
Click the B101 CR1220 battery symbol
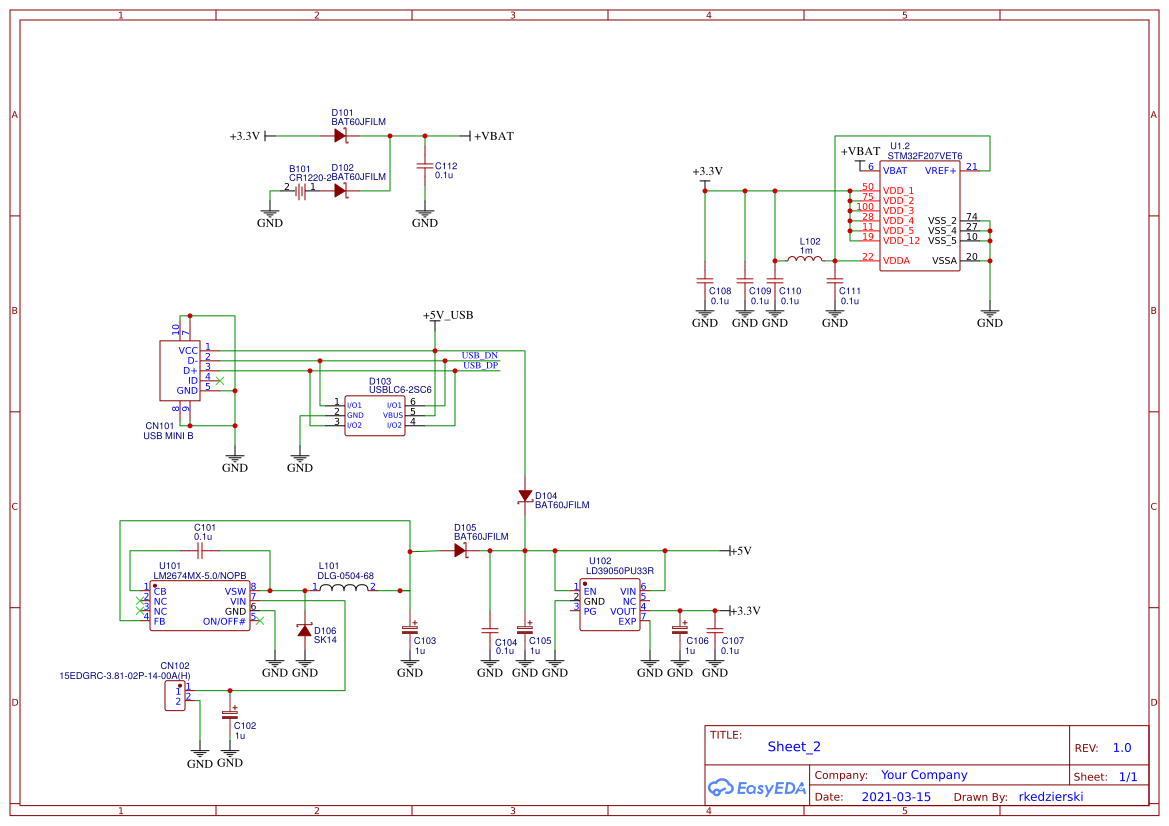(x=299, y=189)
